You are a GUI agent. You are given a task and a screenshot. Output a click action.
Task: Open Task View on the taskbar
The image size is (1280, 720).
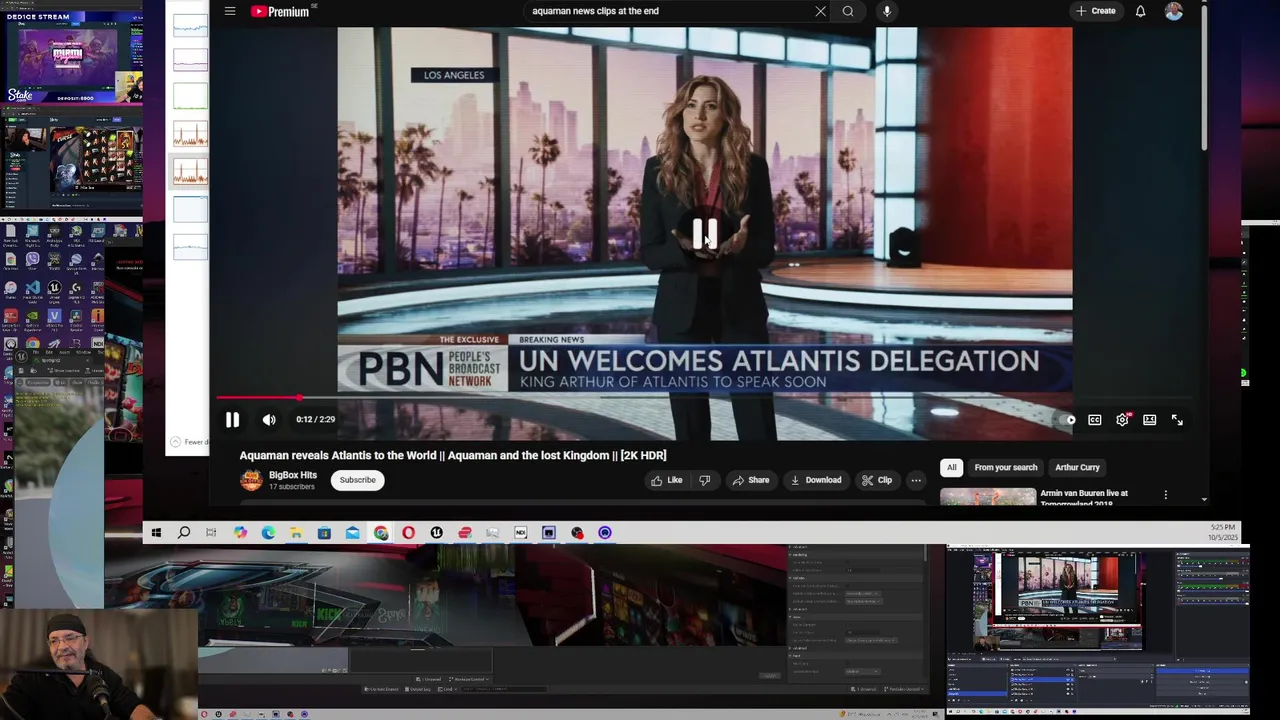(211, 533)
